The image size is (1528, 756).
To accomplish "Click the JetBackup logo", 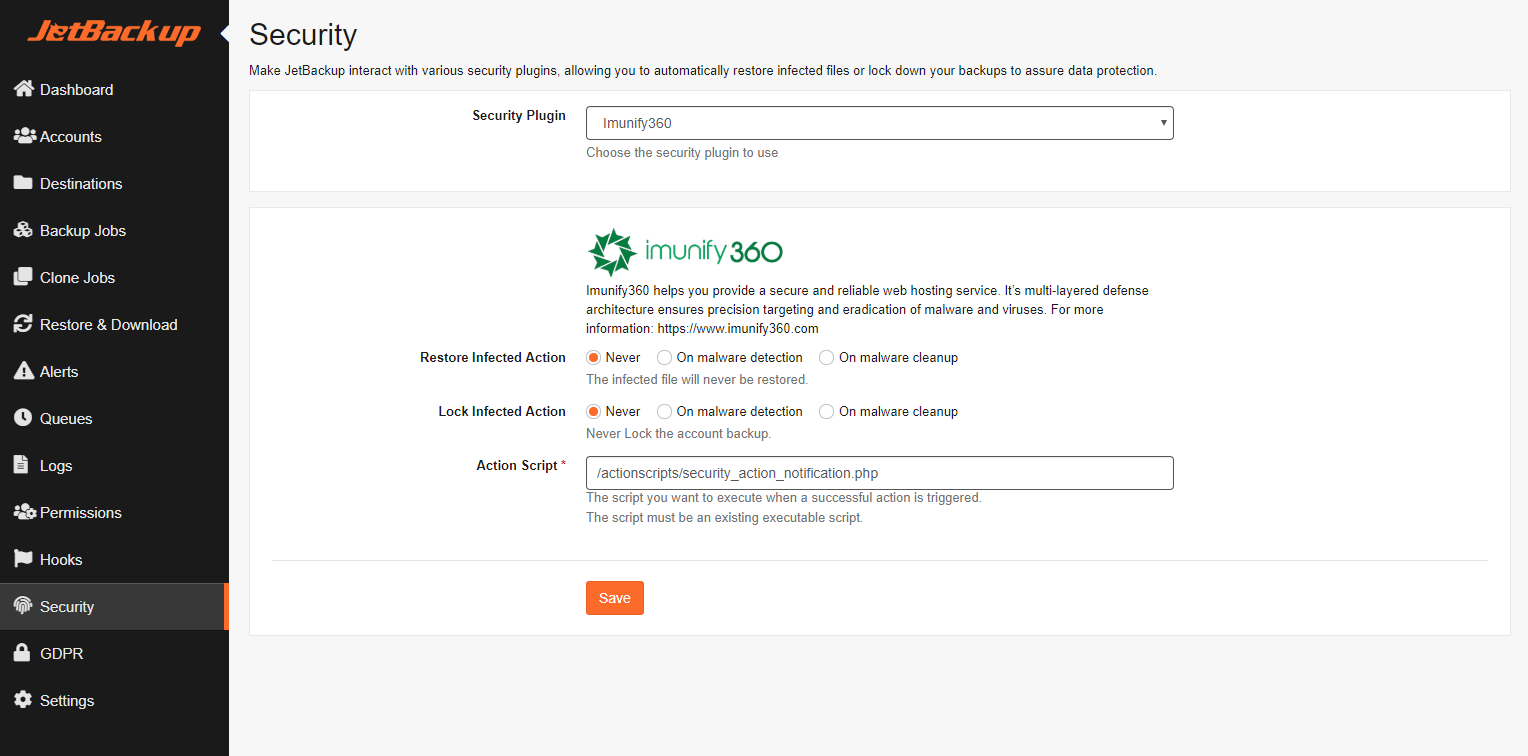I will click(x=114, y=33).
